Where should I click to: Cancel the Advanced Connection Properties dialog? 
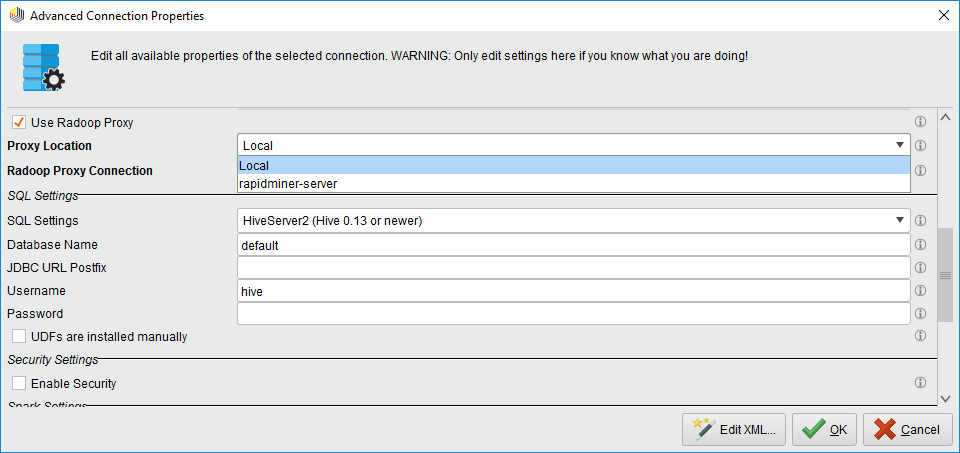pyautogui.click(x=908, y=430)
